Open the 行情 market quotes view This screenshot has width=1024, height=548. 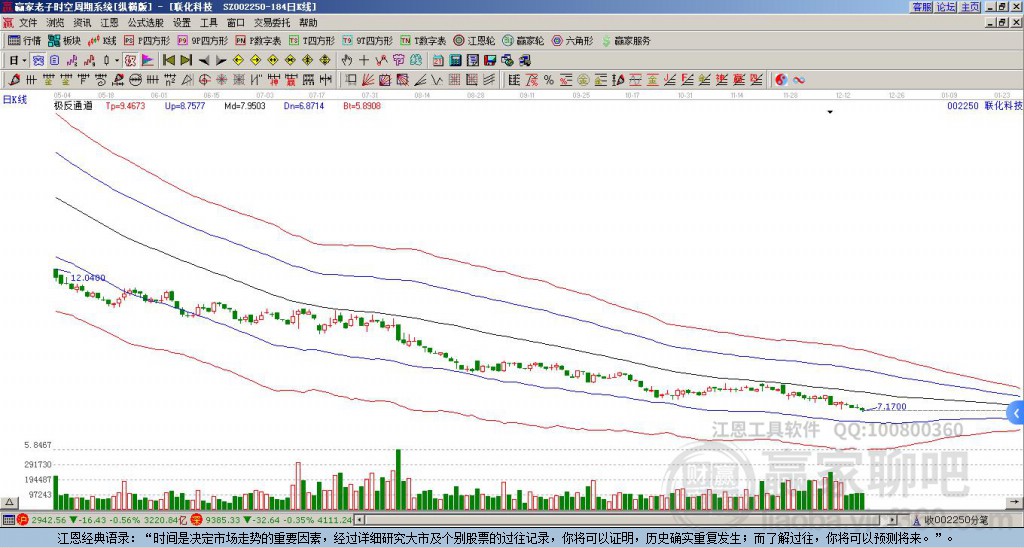click(24, 41)
